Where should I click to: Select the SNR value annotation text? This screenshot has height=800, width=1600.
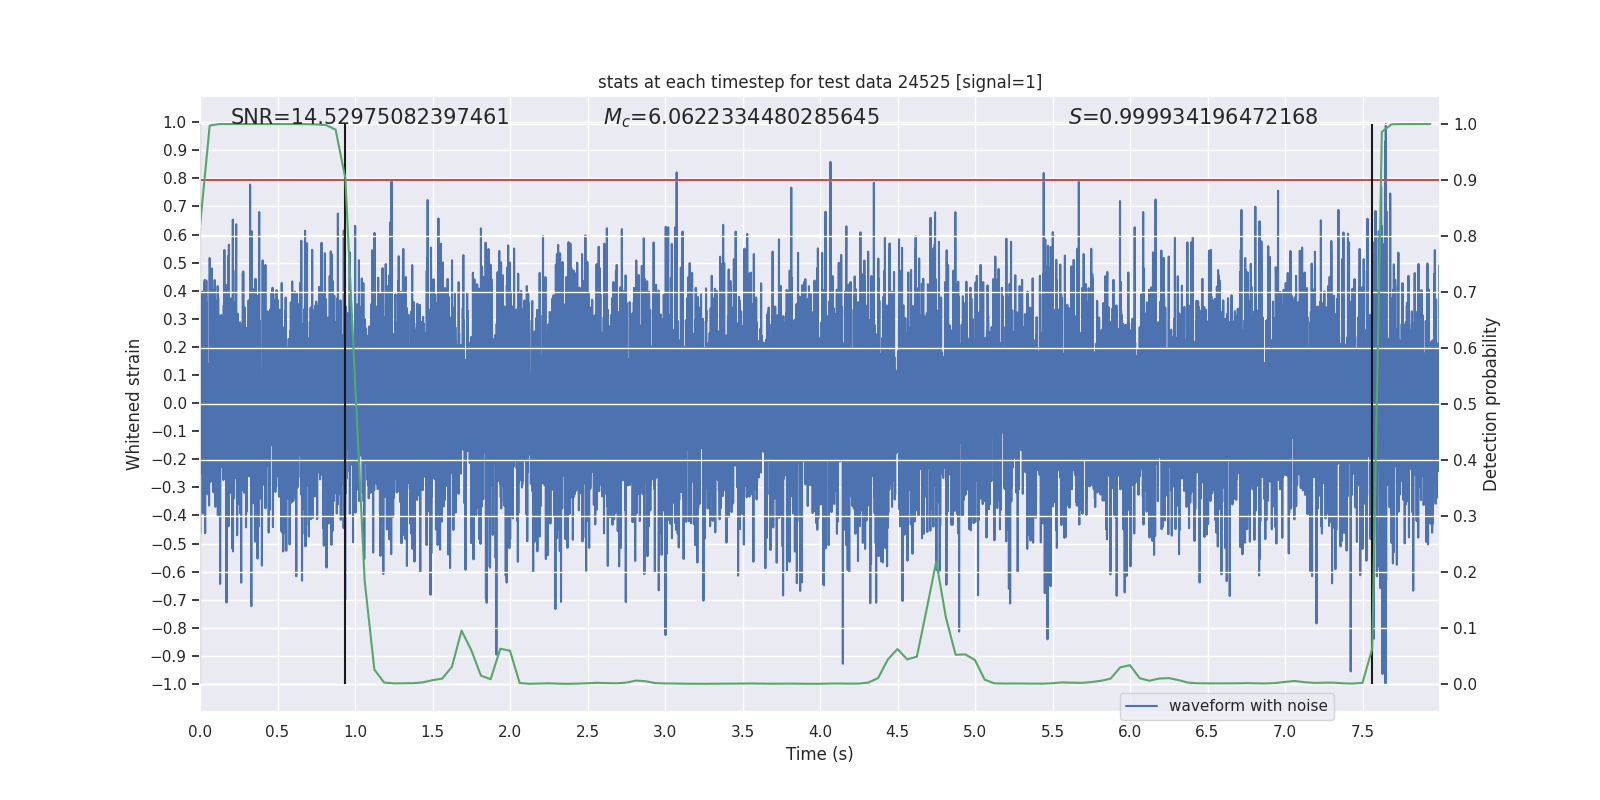(x=370, y=117)
